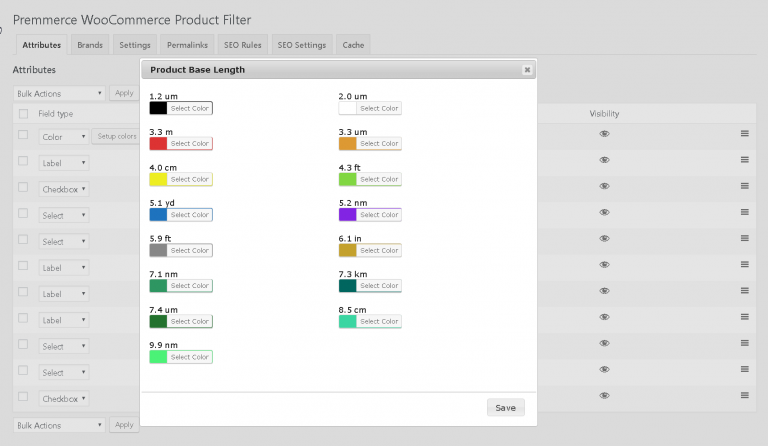768x446 pixels.
Task: Click the black color swatch for 1.2 um
Action: click(x=158, y=108)
